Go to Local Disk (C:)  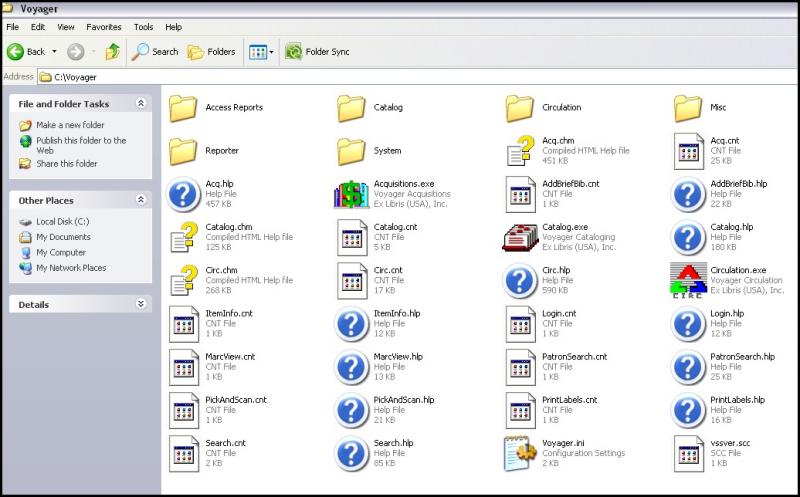[63, 222]
